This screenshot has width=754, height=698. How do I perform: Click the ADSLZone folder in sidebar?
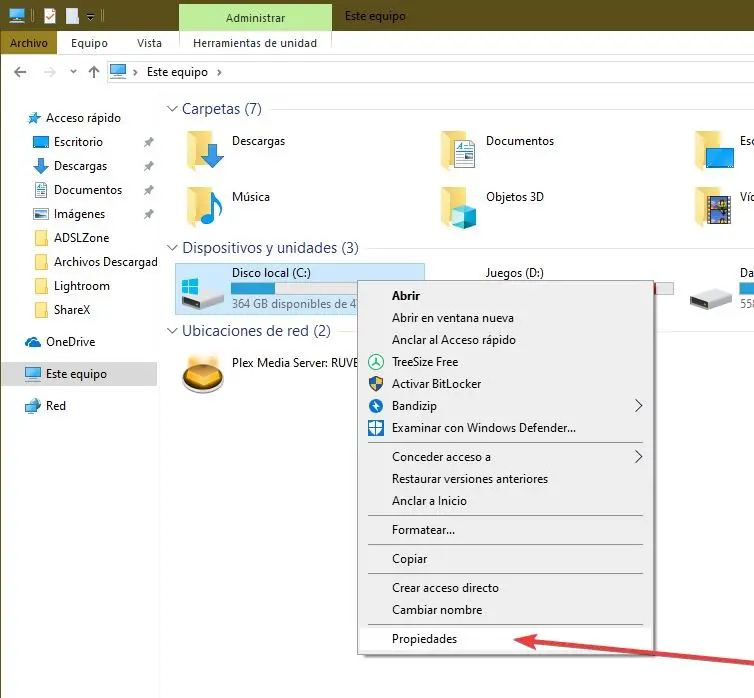tap(81, 237)
